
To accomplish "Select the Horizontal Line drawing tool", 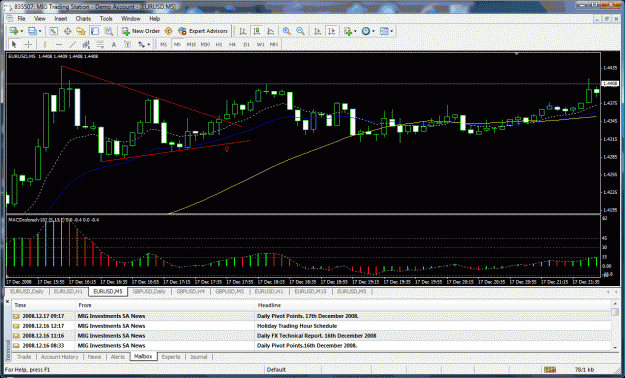I will pos(59,44).
